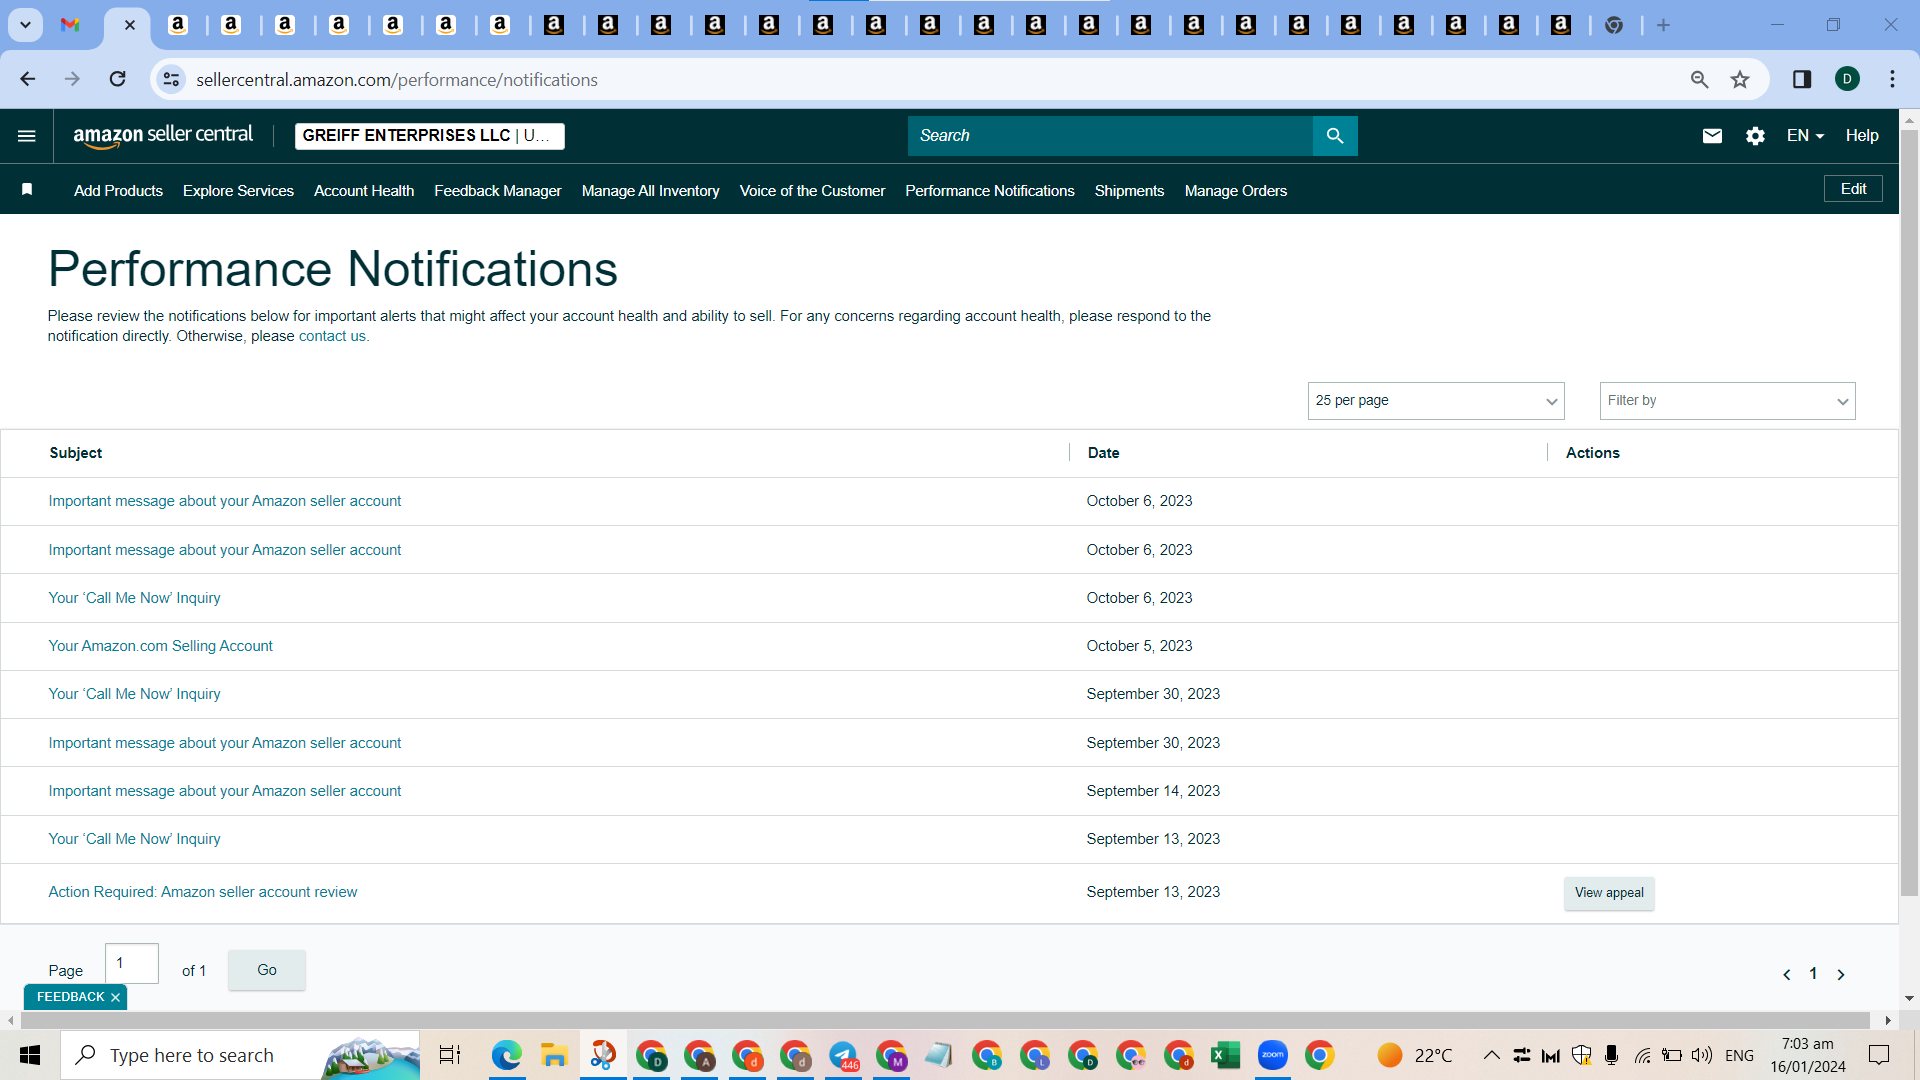Screen dimensions: 1920x1080
Task: Open Action Required account review notification
Action: (x=203, y=892)
